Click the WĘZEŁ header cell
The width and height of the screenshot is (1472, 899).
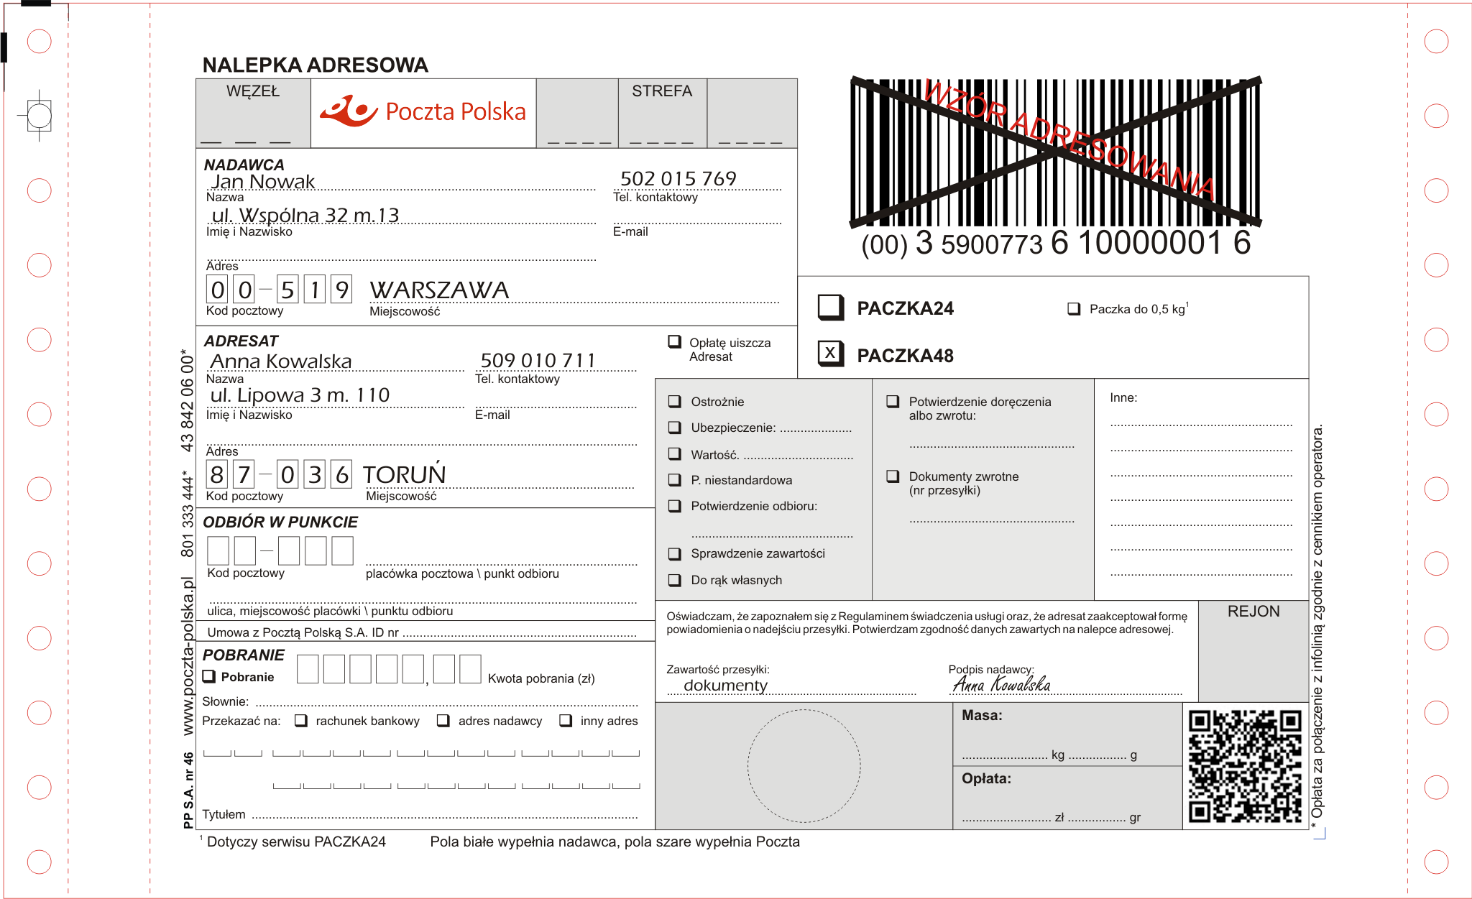253,113
